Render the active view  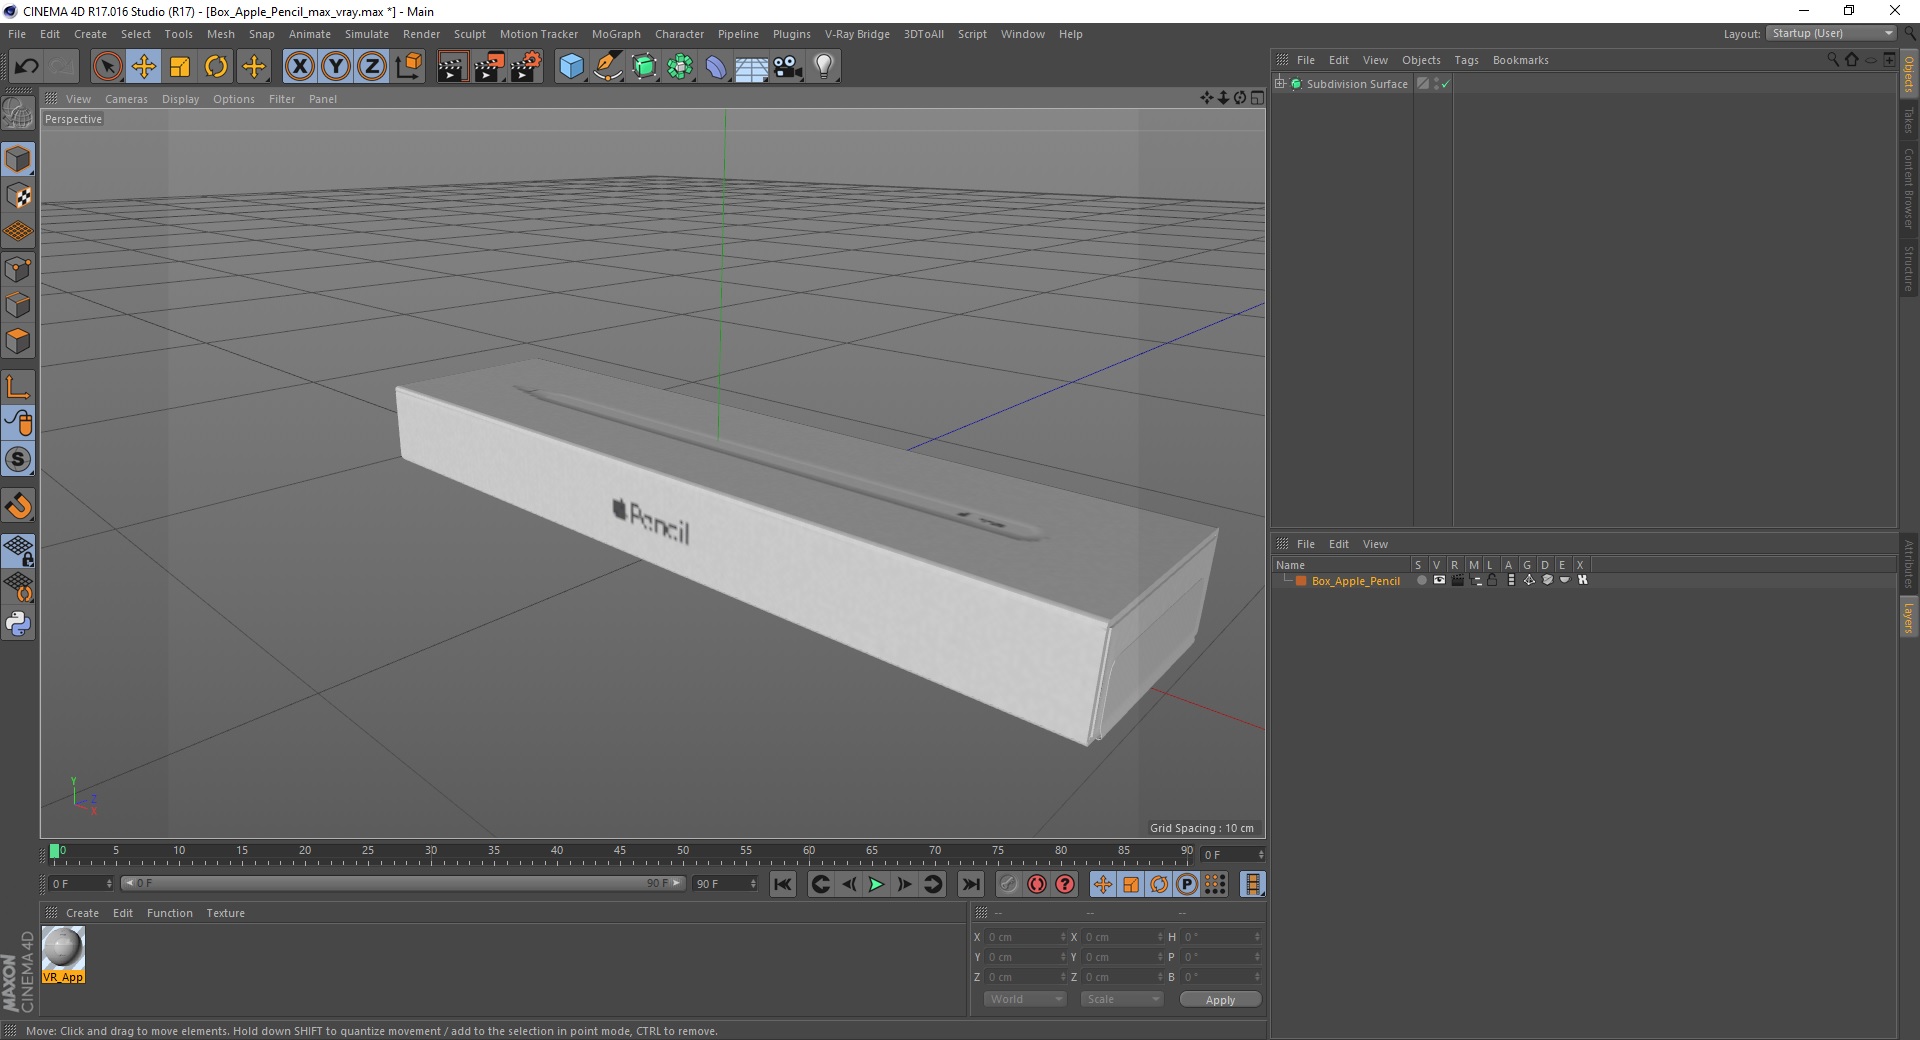452,67
